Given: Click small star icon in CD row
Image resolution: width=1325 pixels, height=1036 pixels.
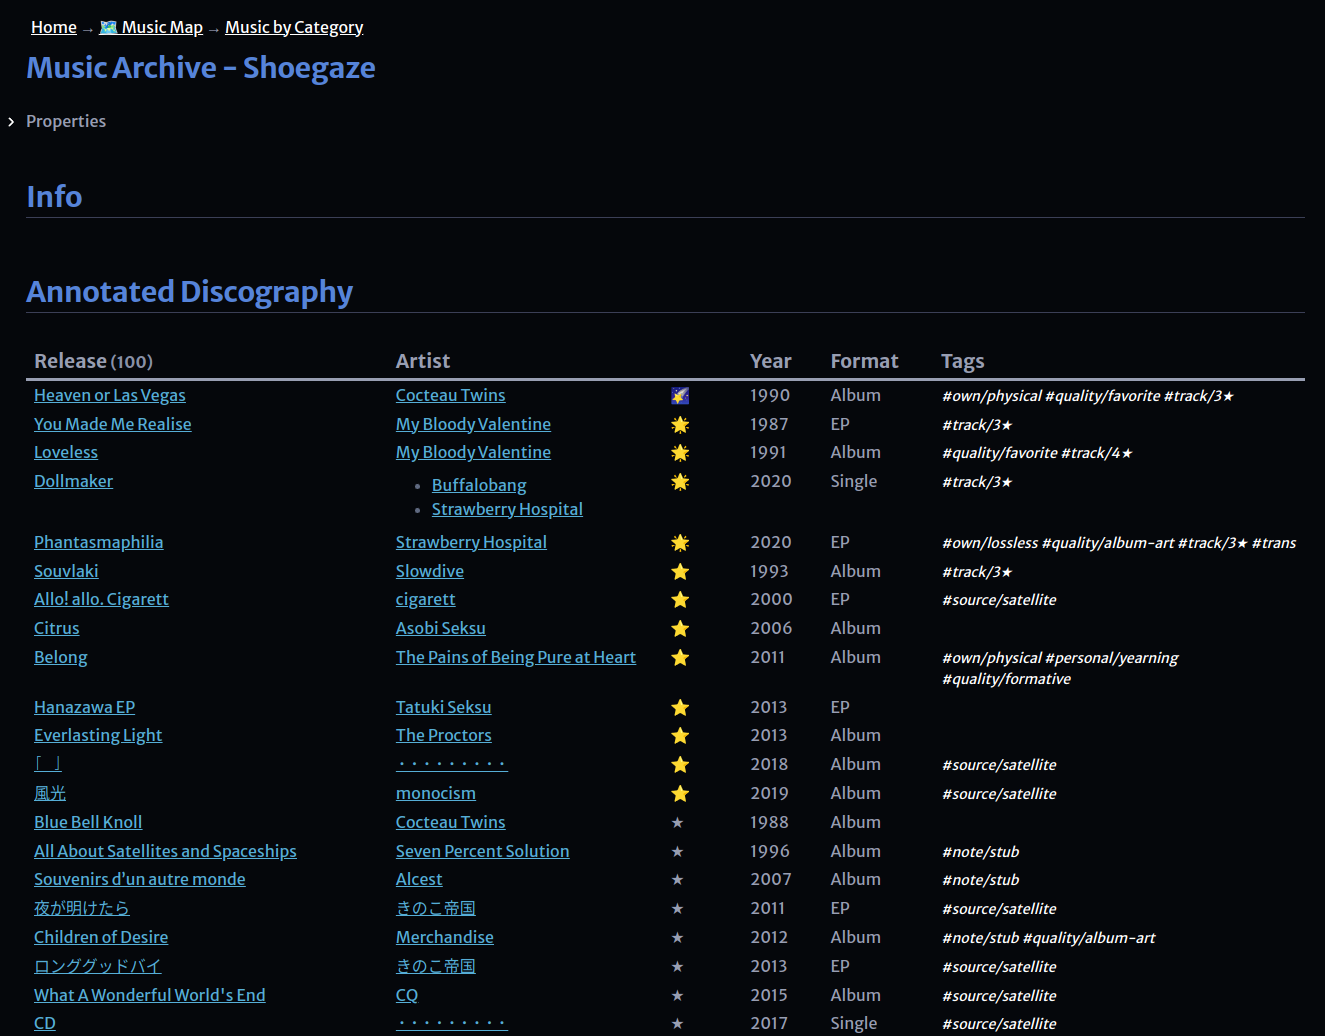Looking at the screenshot, I should [x=677, y=1024].
